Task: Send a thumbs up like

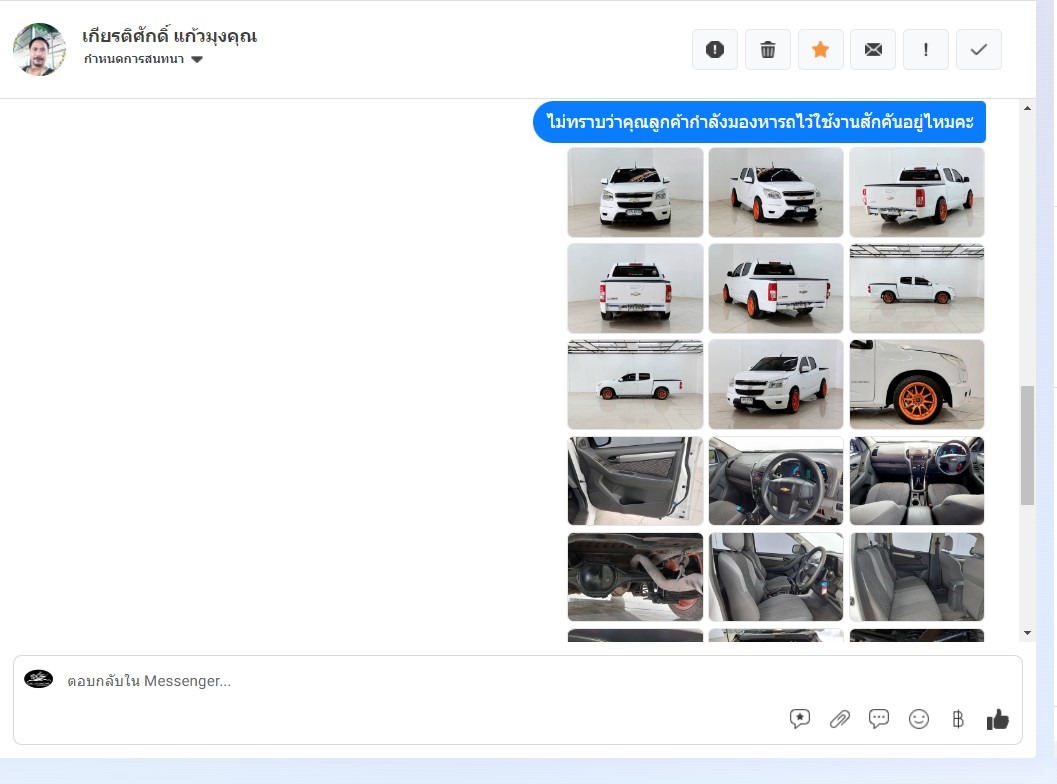Action: pyautogui.click(x=998, y=719)
